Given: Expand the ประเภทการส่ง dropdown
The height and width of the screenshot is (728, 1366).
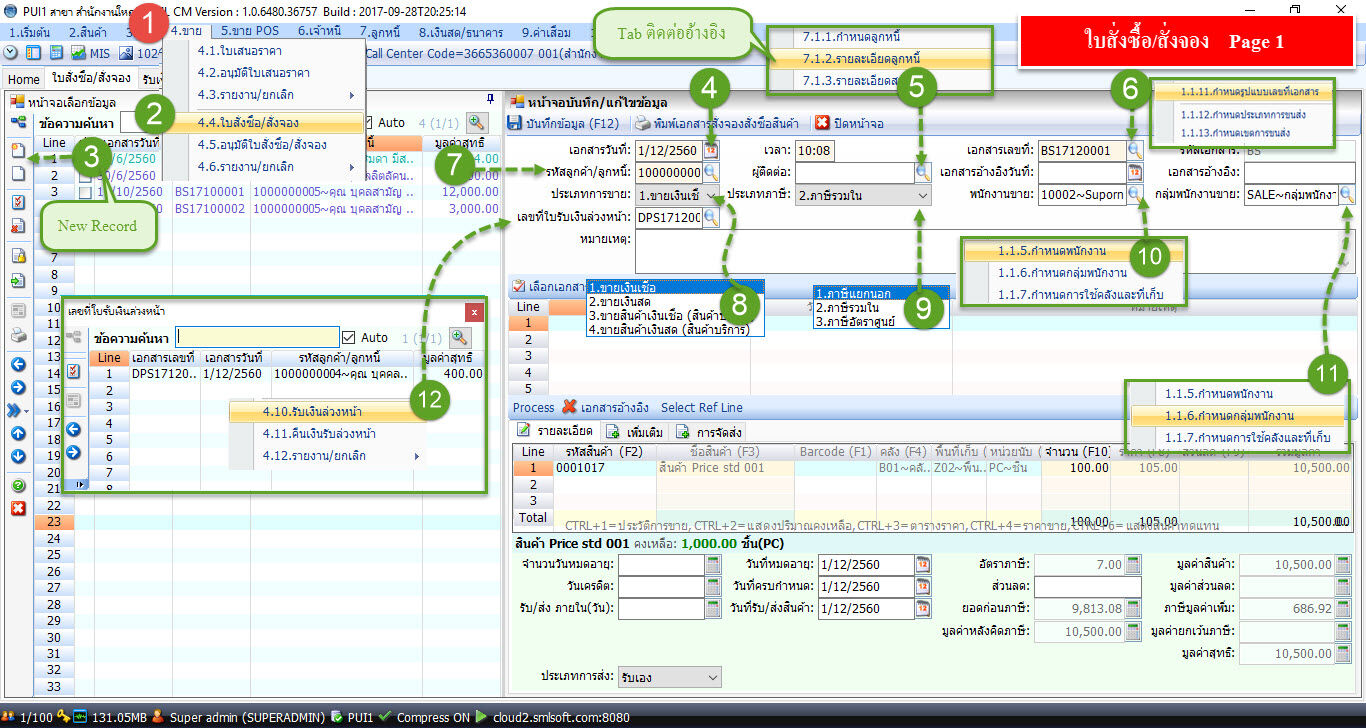Looking at the screenshot, I should click(x=713, y=678).
